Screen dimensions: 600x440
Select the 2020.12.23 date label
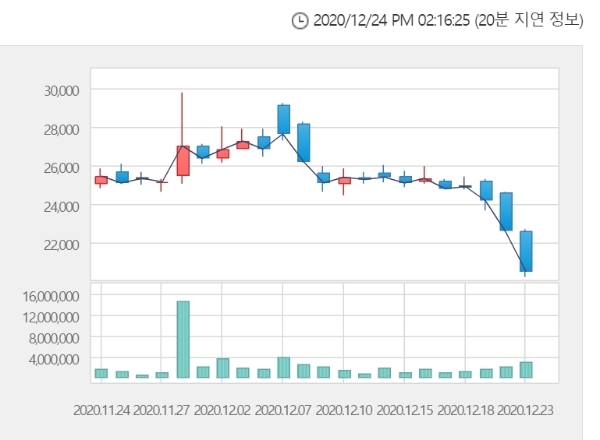[x=526, y=410]
